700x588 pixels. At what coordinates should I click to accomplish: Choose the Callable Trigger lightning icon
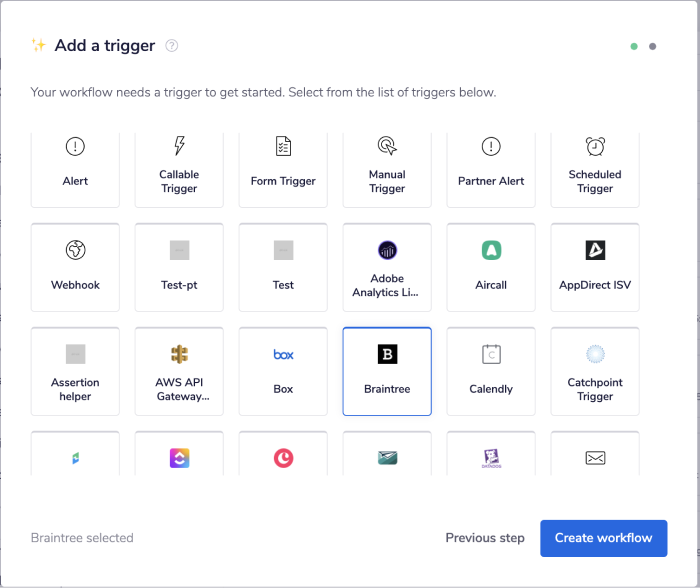(179, 147)
